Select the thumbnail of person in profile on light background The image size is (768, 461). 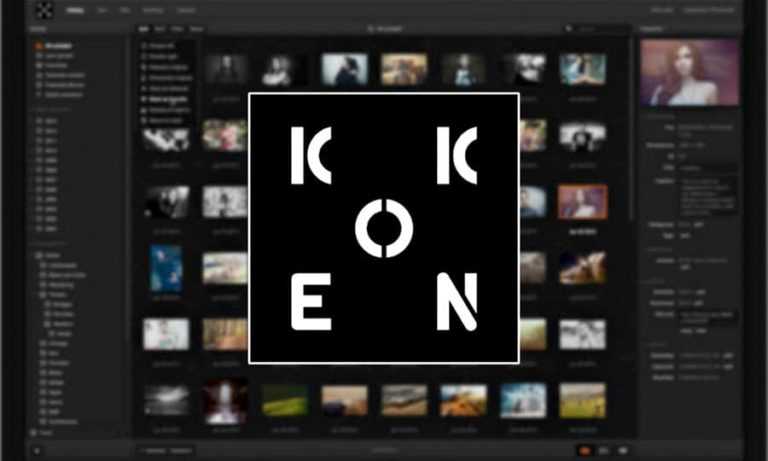tap(344, 70)
